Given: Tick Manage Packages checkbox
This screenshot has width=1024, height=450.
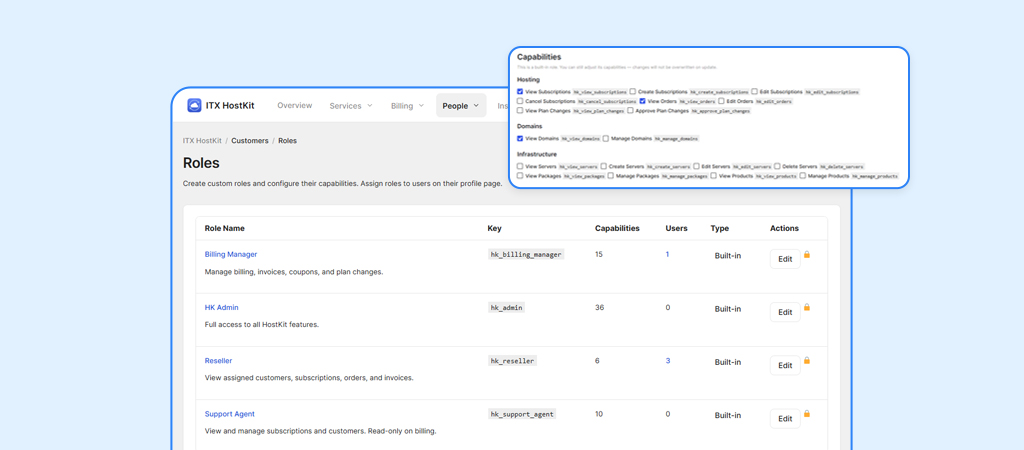Looking at the screenshot, I should [611, 176].
